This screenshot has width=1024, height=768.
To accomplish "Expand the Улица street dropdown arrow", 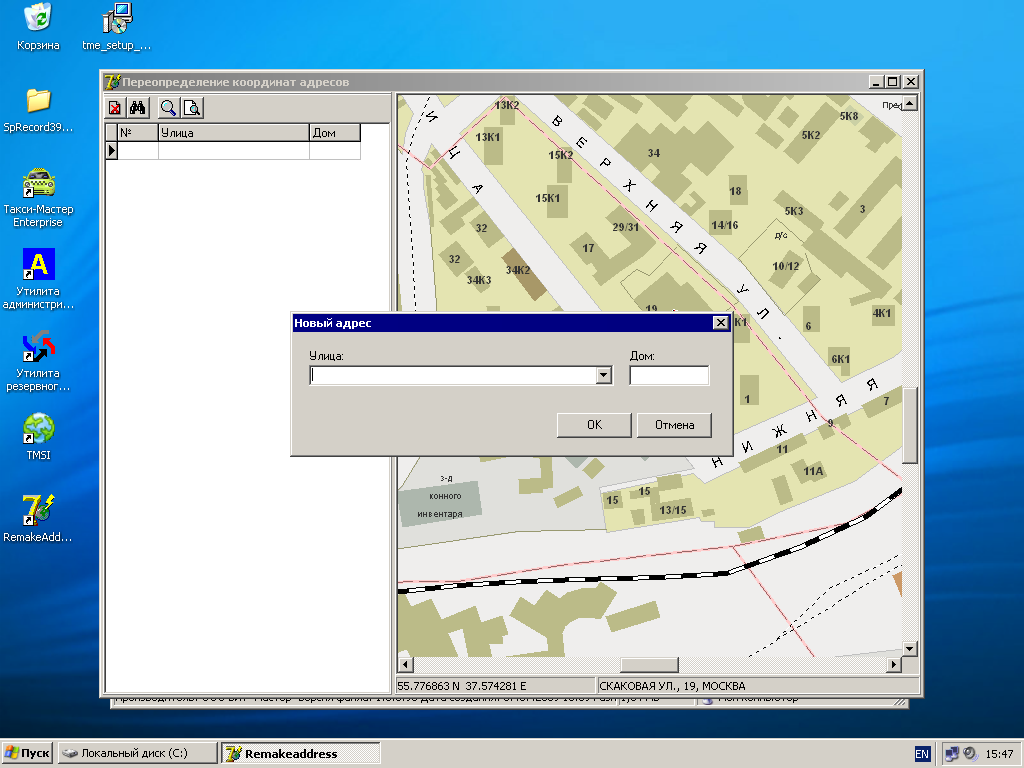I will (x=603, y=376).
